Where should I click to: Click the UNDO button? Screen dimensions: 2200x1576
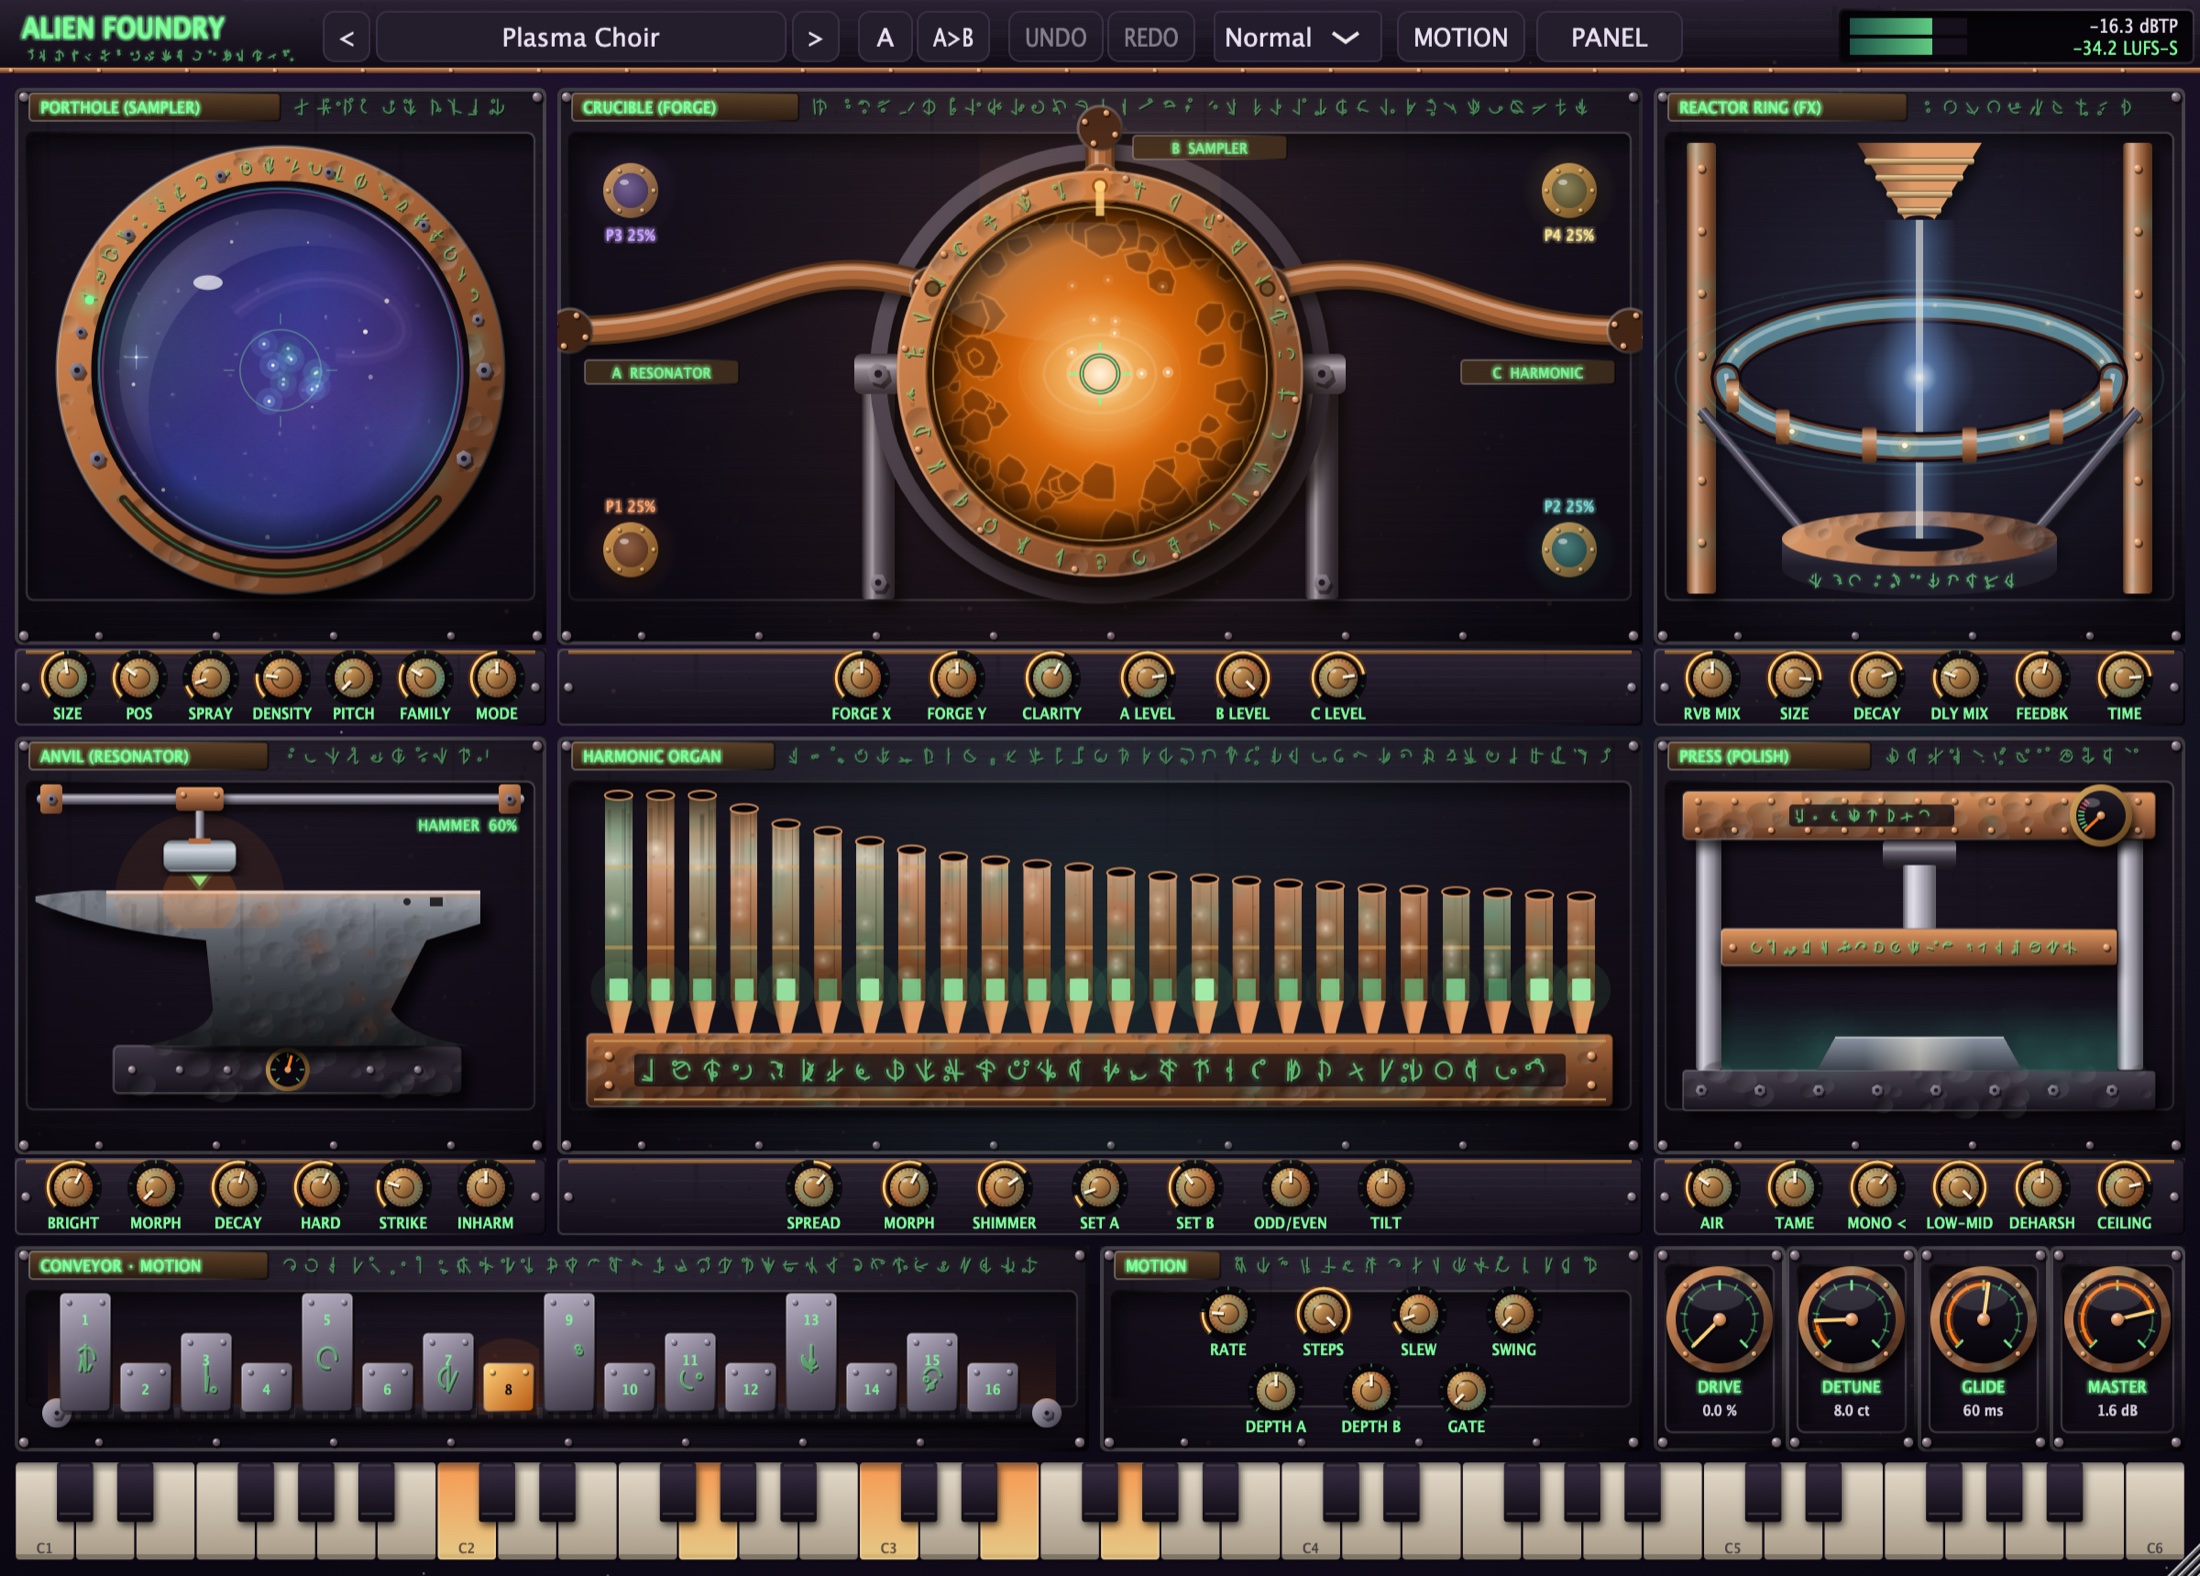[x=1055, y=38]
